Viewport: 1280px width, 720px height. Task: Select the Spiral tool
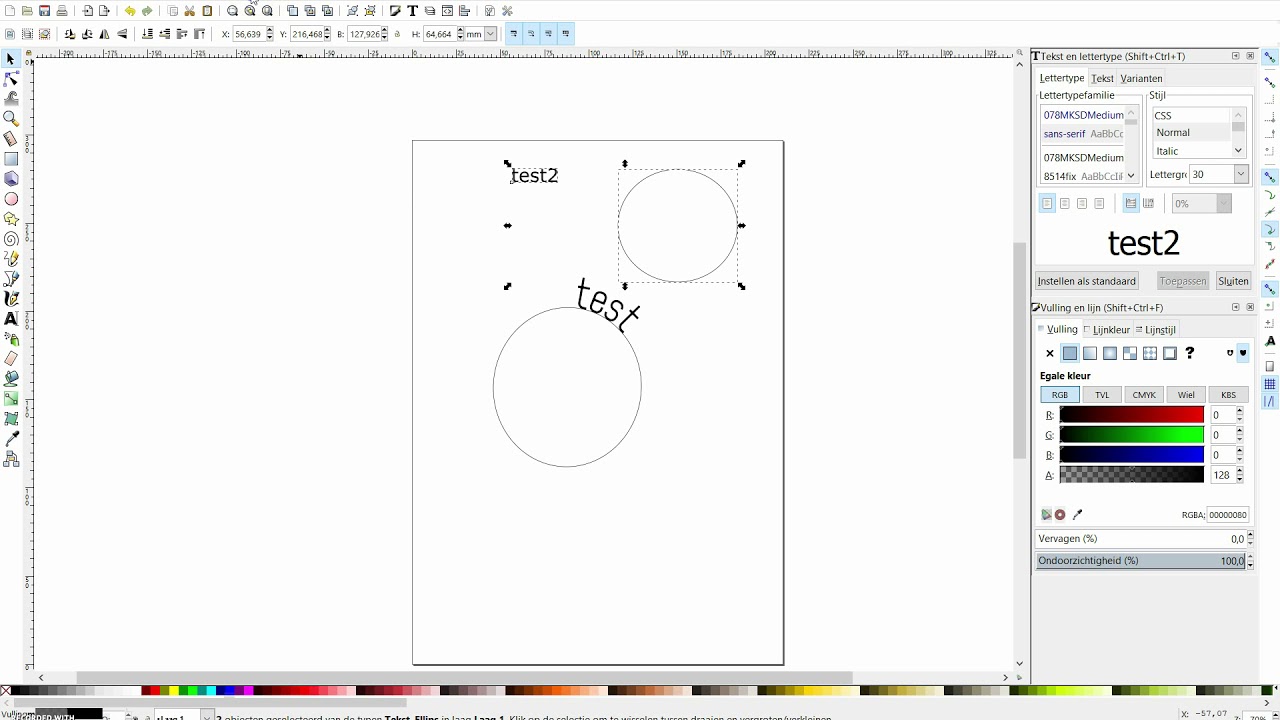(11, 239)
